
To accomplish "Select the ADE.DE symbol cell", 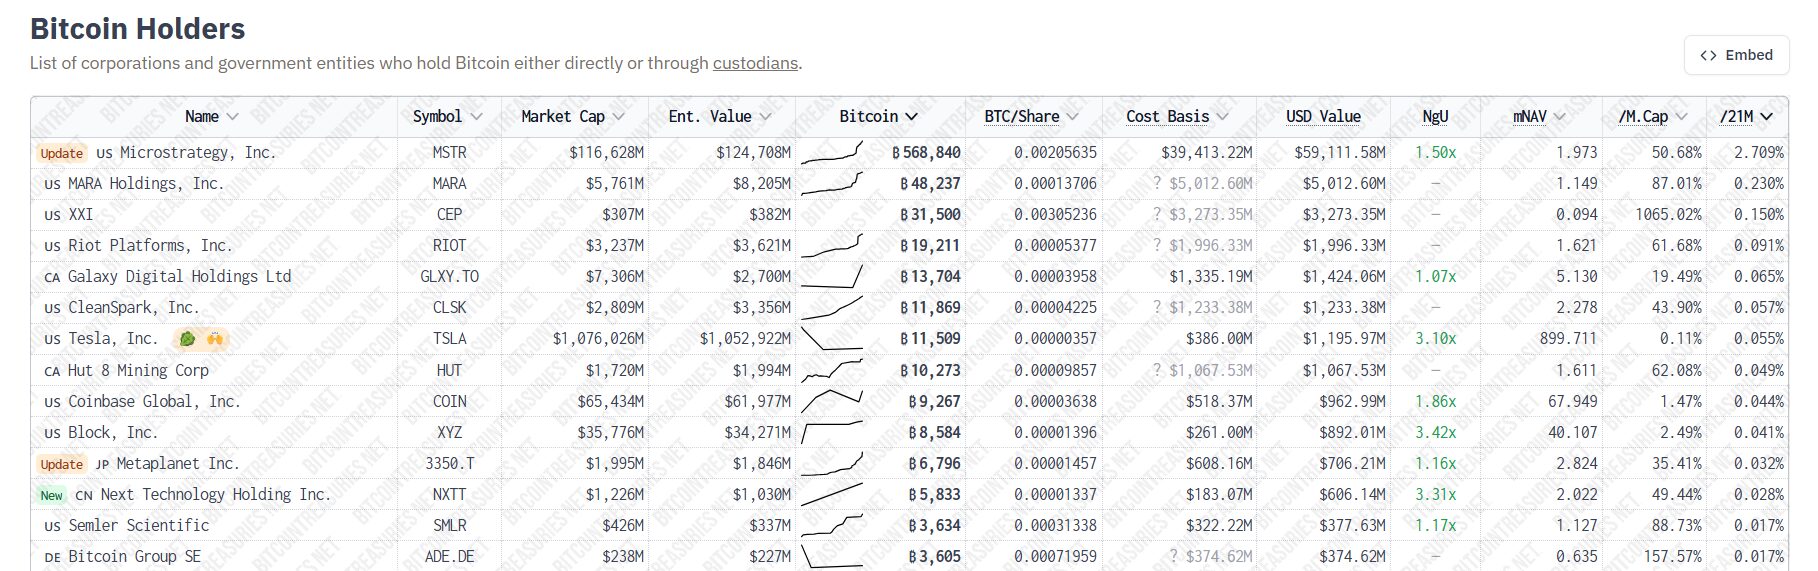I will pos(449,556).
